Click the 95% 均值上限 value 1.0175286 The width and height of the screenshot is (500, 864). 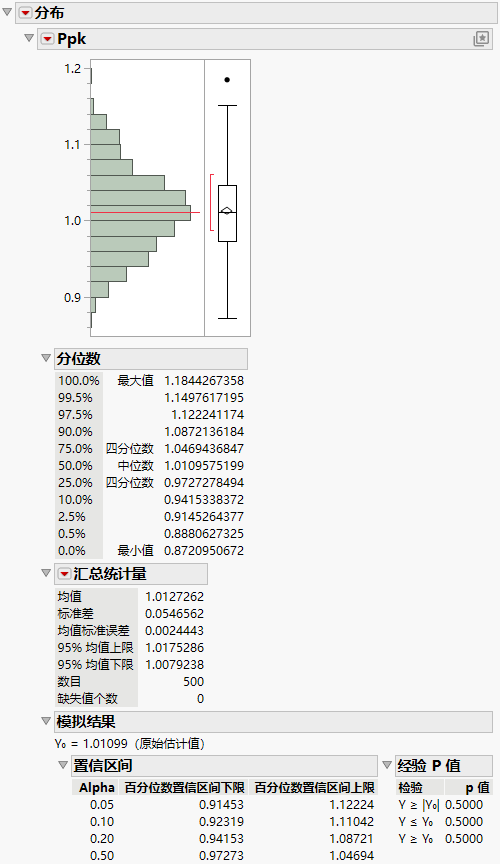[x=174, y=648]
